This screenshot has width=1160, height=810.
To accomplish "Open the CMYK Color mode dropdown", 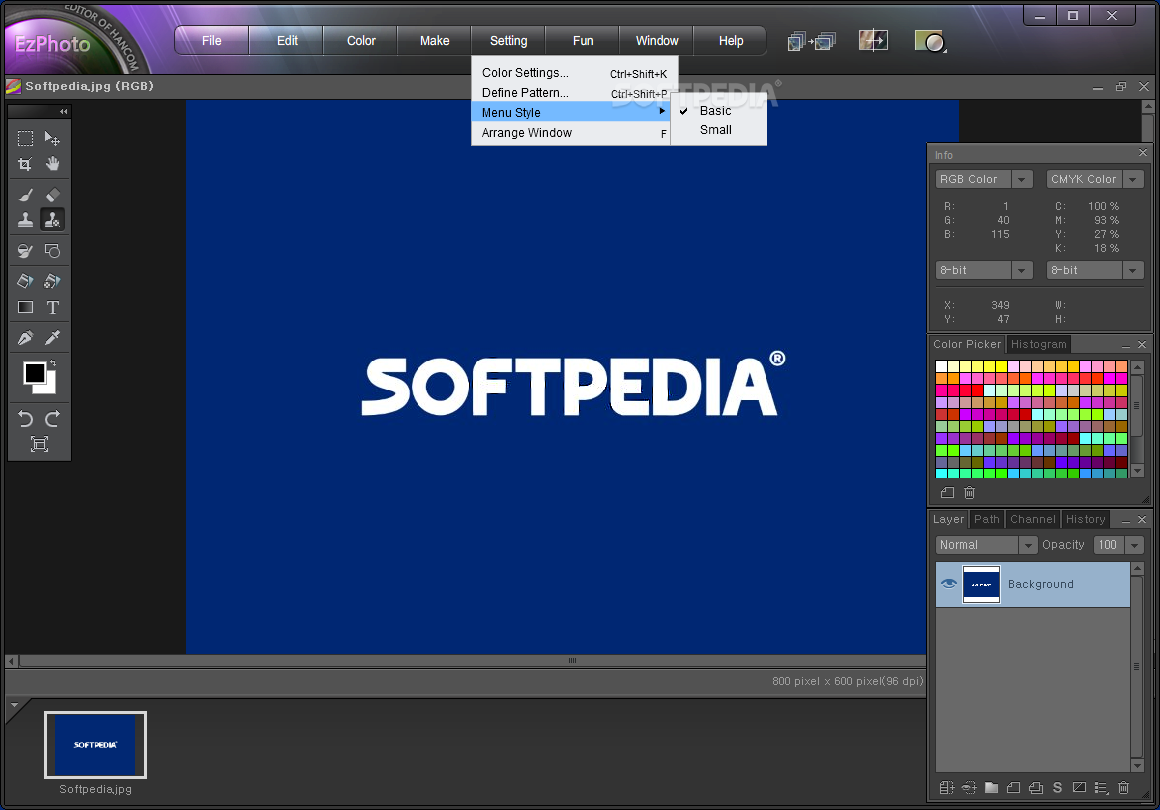I will click(x=1132, y=179).
